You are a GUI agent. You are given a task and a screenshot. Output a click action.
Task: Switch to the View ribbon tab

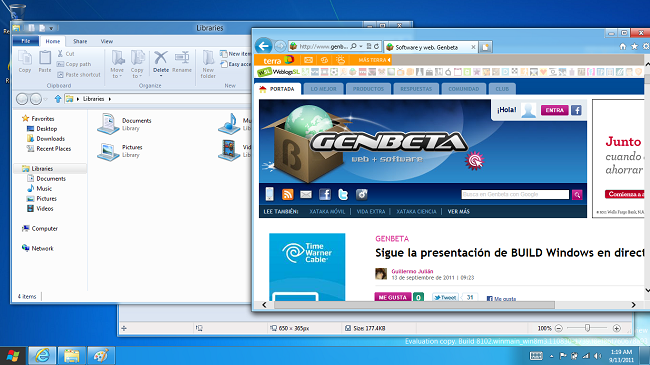(107, 41)
